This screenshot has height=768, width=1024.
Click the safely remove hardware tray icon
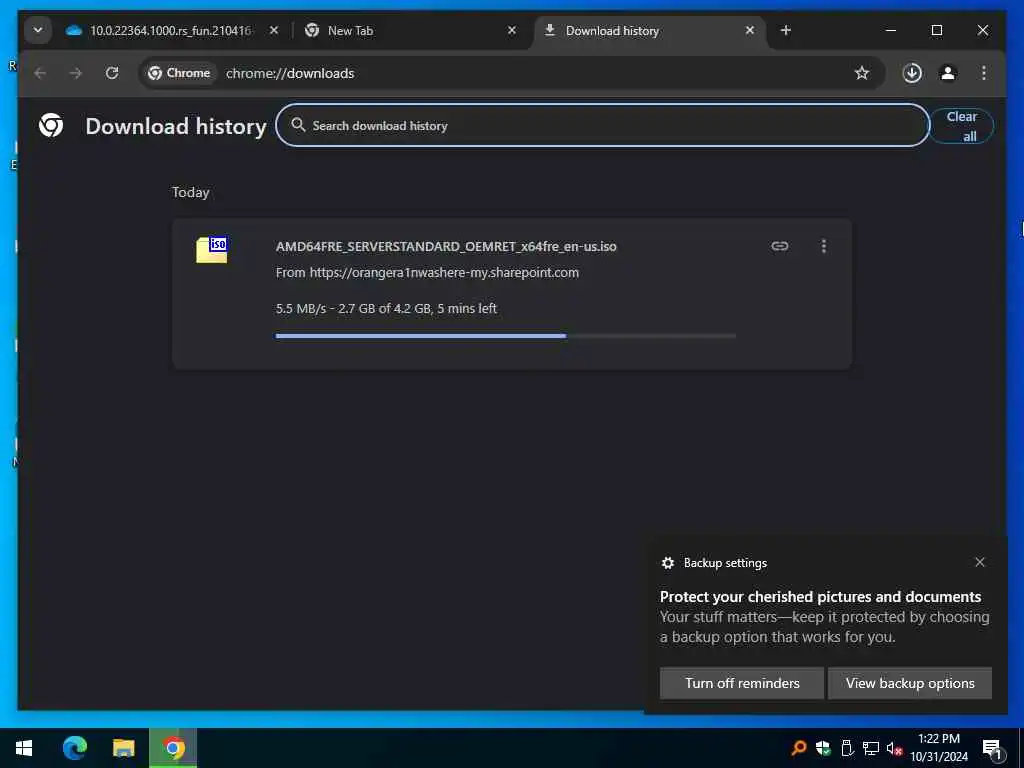pos(847,748)
